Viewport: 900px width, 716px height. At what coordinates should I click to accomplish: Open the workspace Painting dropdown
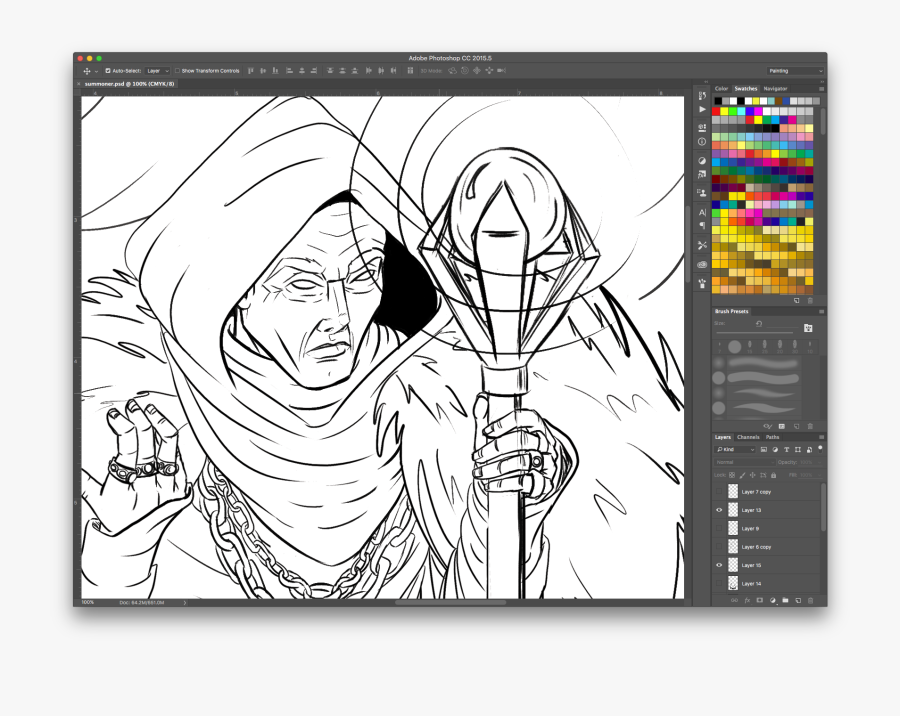pyautogui.click(x=795, y=70)
